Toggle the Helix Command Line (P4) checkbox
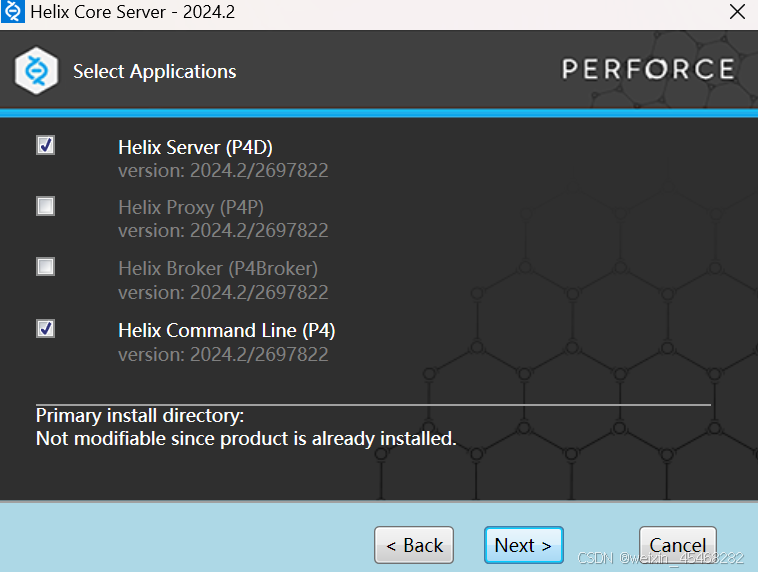Screen dimensions: 758x572 point(45,329)
